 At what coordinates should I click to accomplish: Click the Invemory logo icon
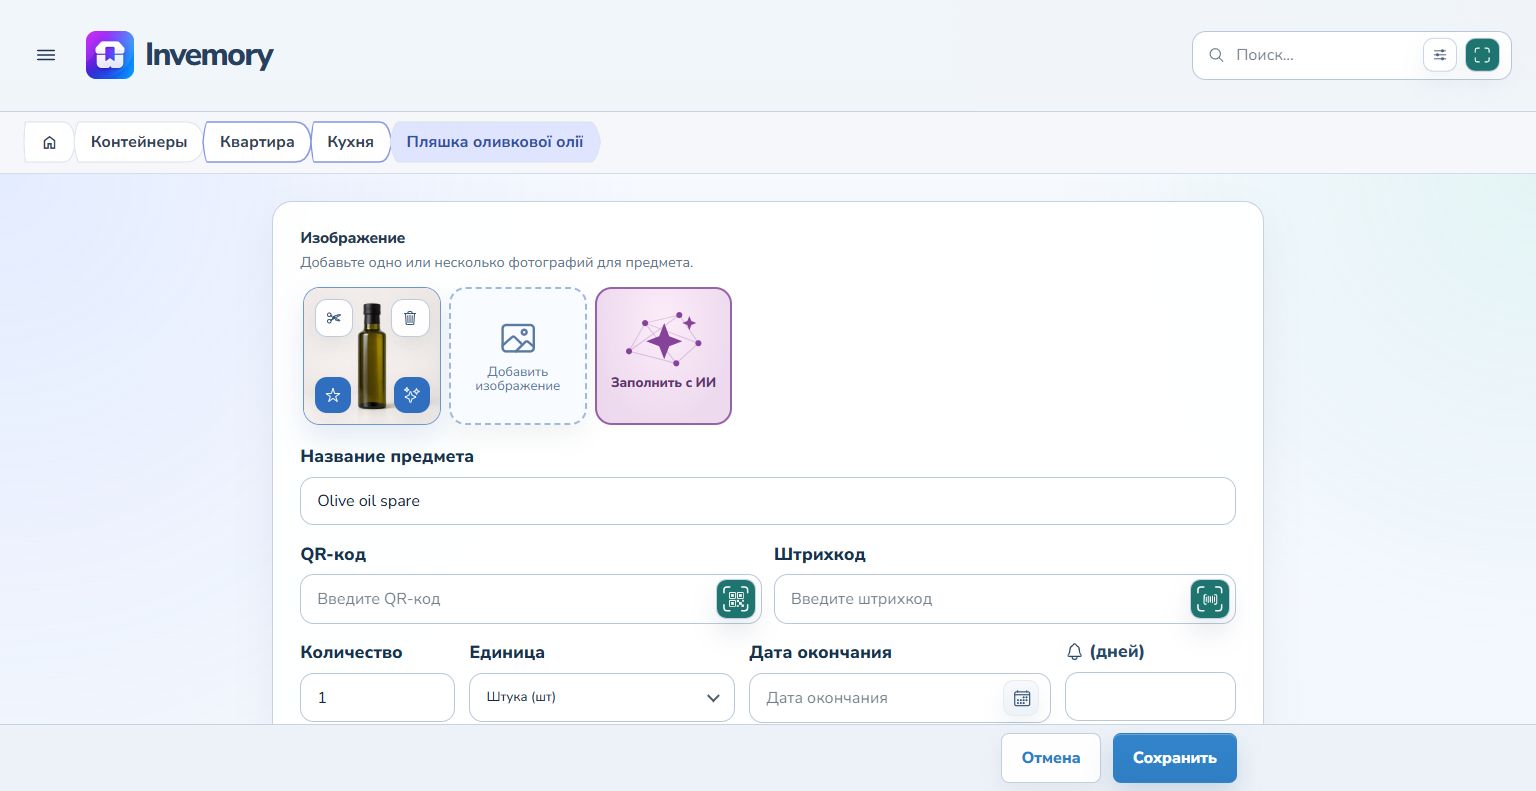[110, 55]
